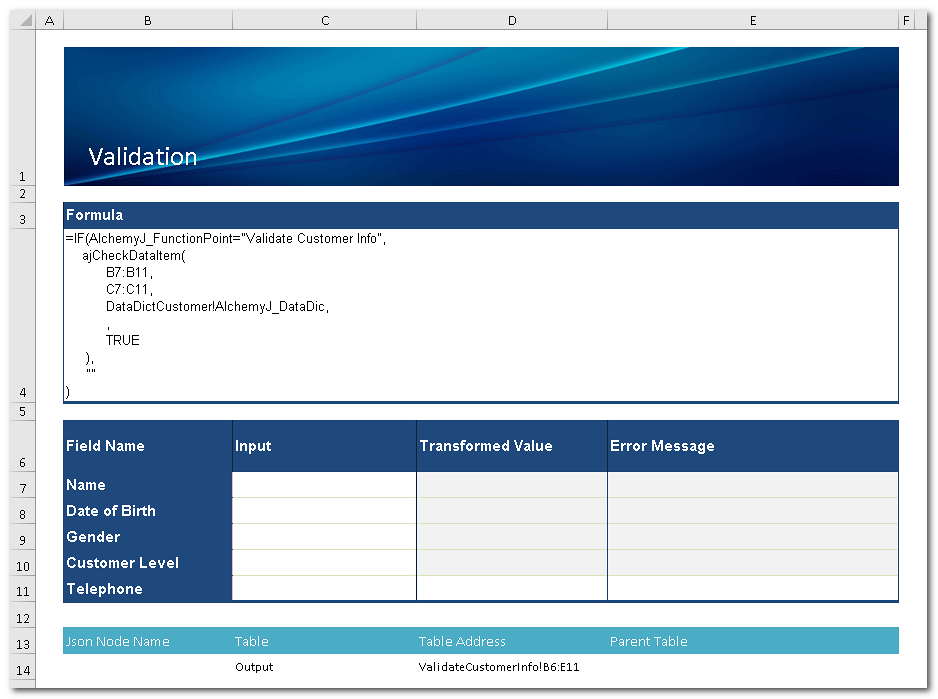Click the Validation banner title
This screenshot has height=699, width=938.
coord(142,157)
